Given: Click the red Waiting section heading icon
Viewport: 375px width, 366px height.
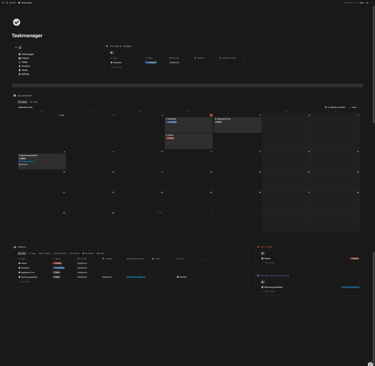Looking at the screenshot, I should tap(258, 247).
